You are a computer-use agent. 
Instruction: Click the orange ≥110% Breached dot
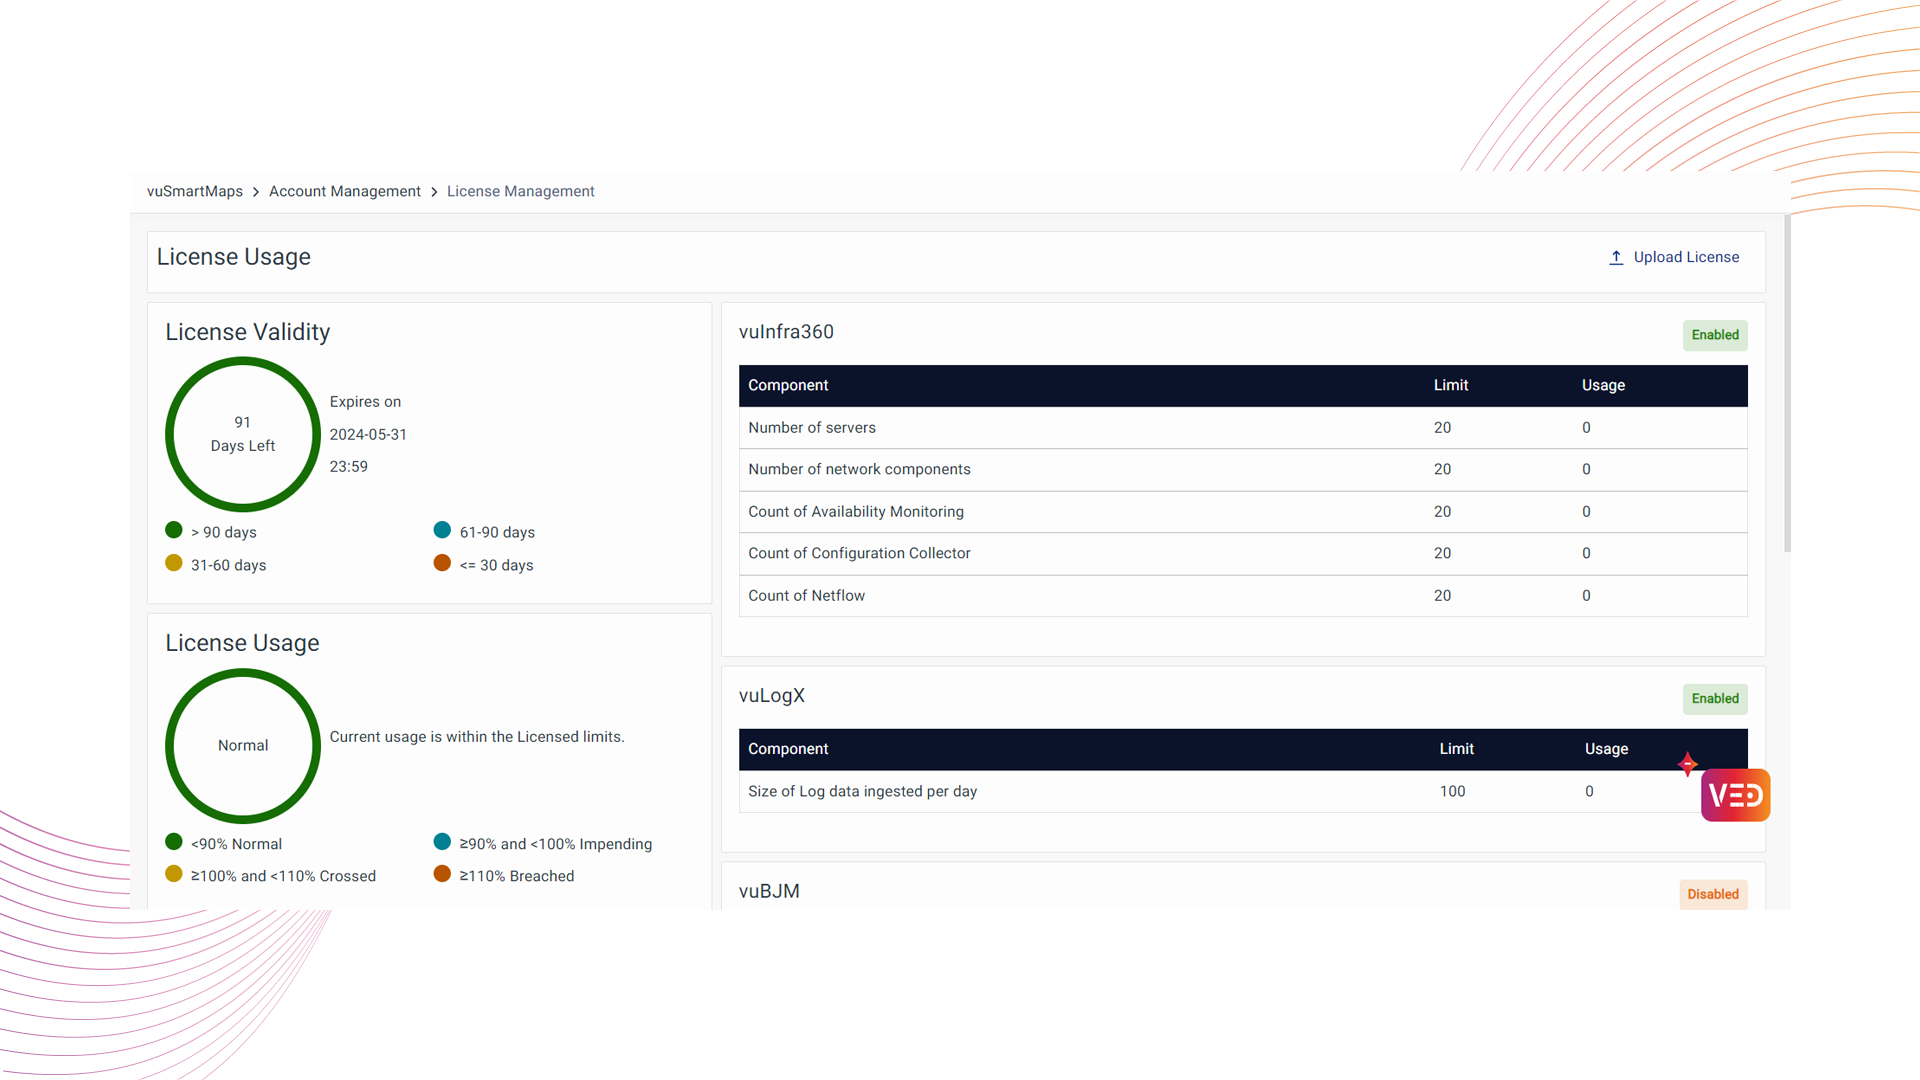pyautogui.click(x=442, y=874)
